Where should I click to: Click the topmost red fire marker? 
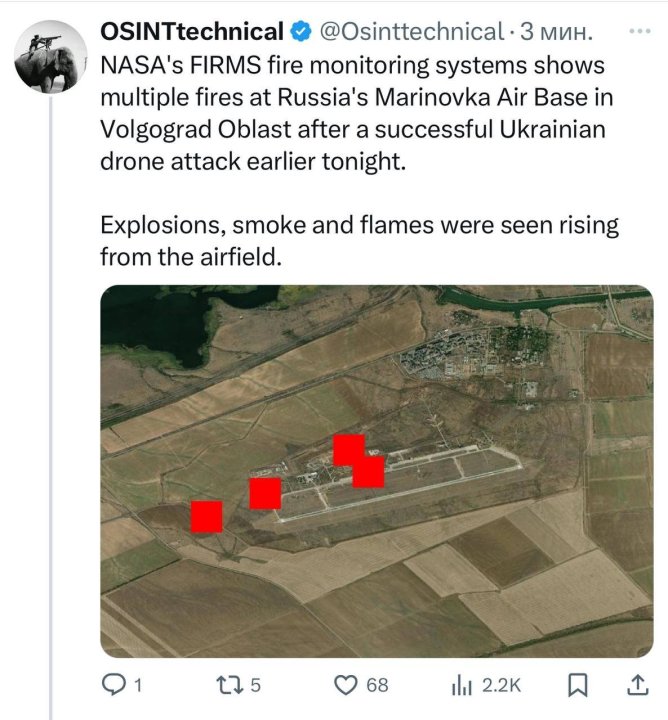pos(348,450)
